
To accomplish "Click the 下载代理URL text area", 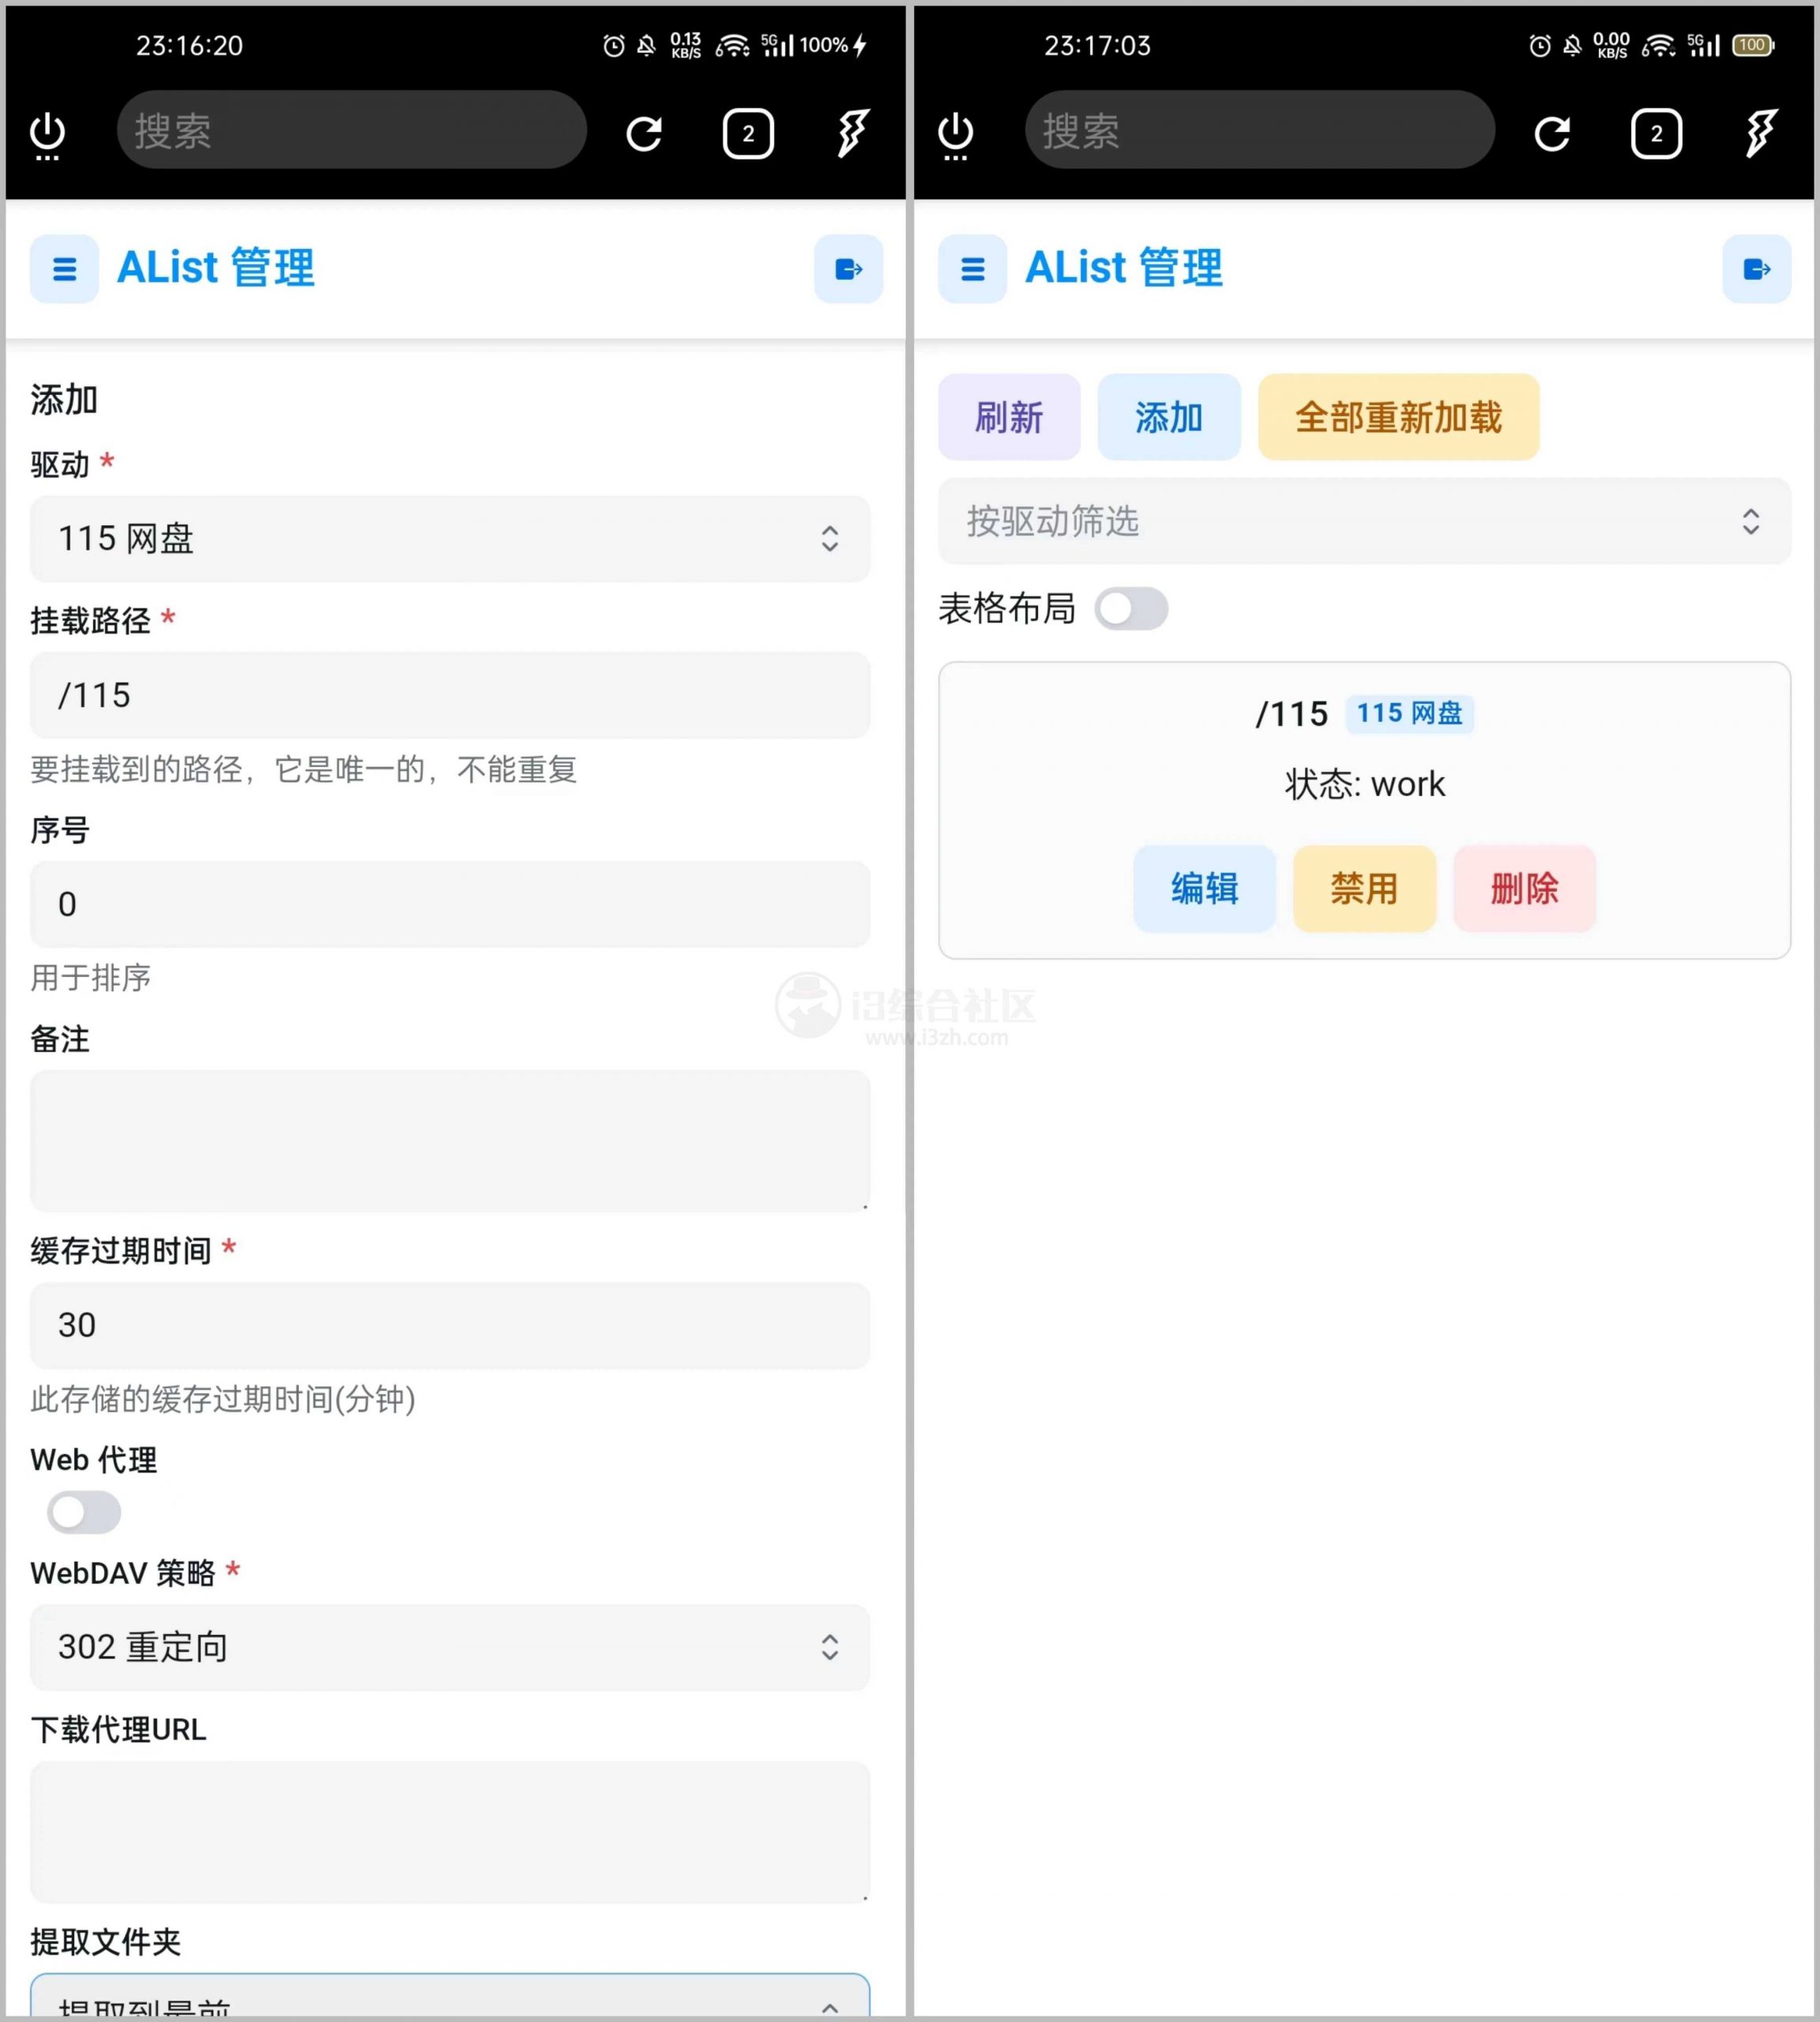I will [x=450, y=1832].
